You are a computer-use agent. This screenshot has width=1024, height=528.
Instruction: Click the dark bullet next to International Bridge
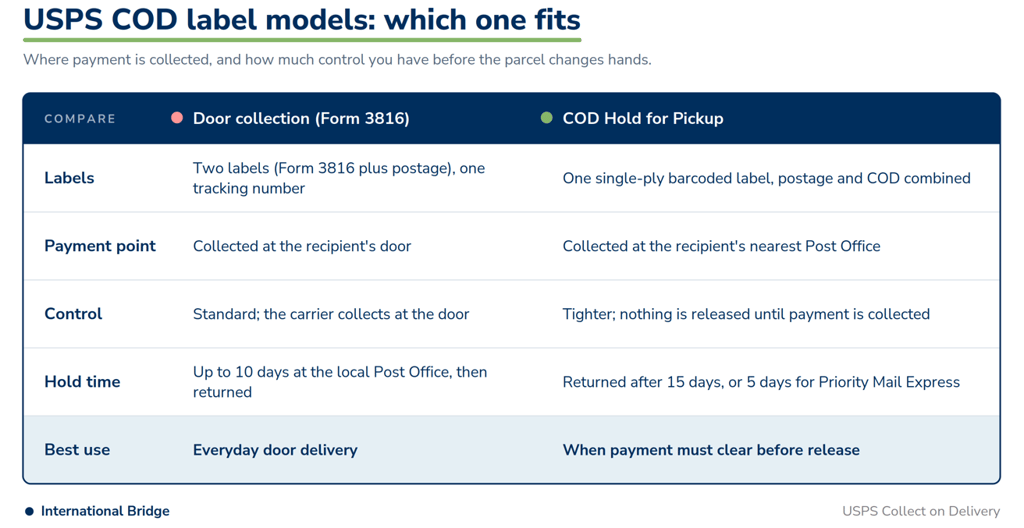pyautogui.click(x=29, y=512)
